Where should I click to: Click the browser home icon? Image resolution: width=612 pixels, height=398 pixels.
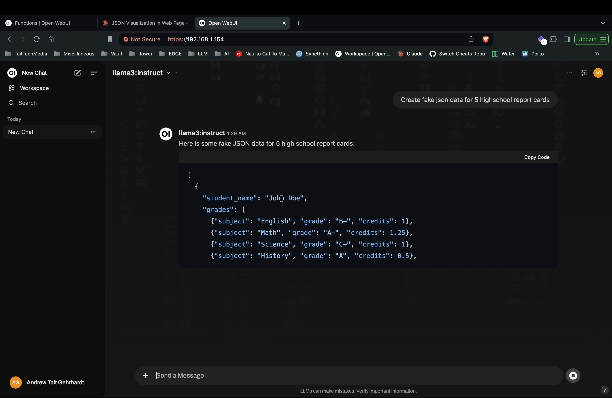[51, 39]
